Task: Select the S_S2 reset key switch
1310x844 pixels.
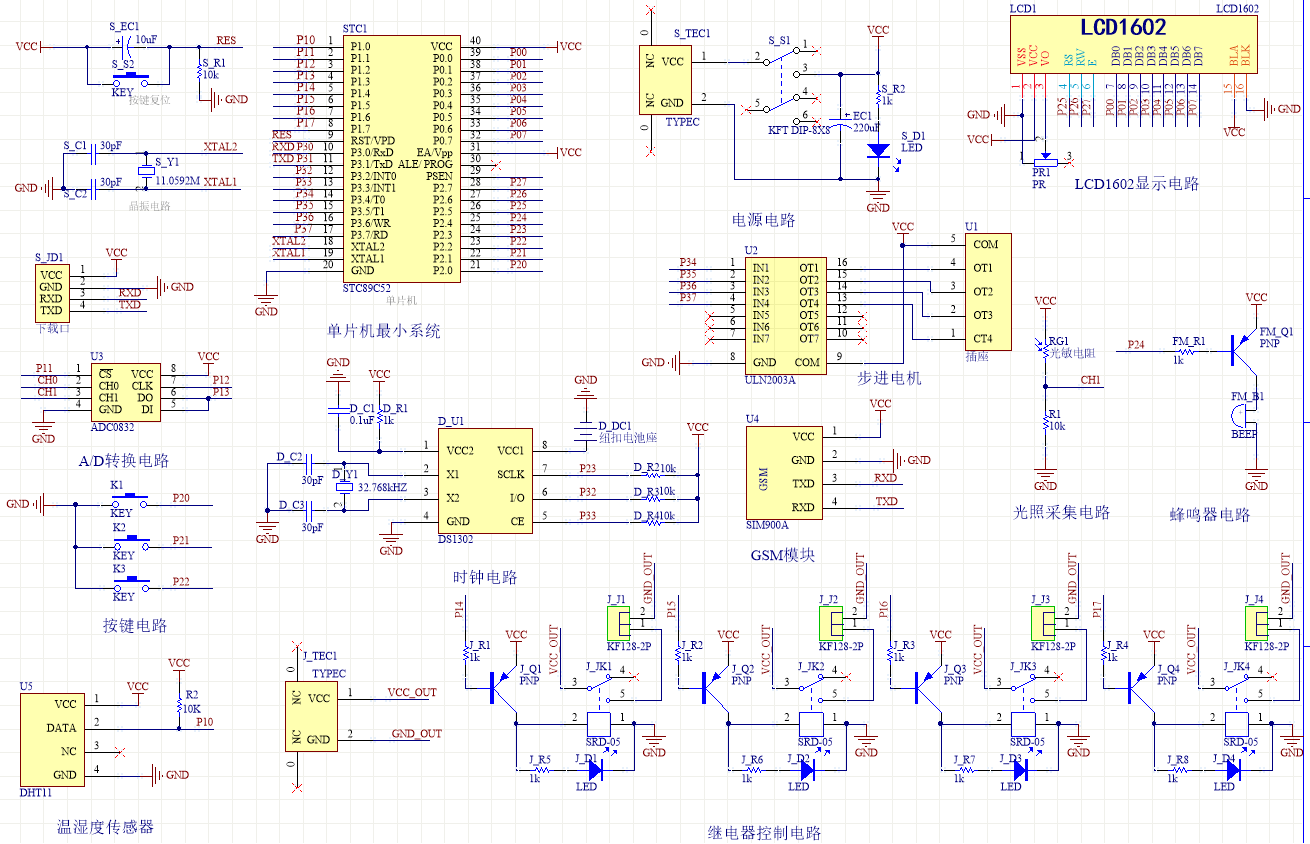Action: click(131, 77)
